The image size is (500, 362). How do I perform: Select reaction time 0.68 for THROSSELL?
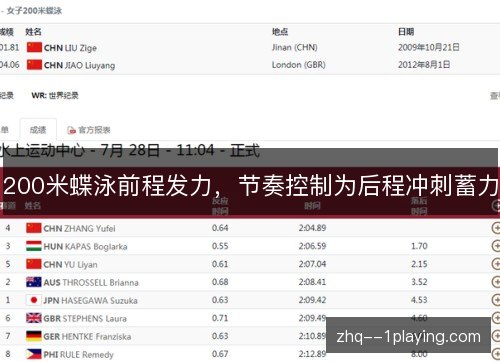220,282
